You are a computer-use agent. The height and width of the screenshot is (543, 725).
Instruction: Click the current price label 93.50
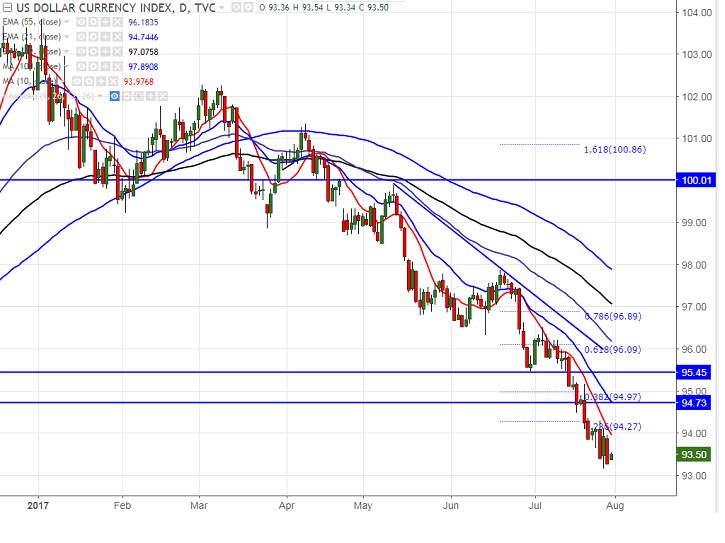tap(693, 455)
